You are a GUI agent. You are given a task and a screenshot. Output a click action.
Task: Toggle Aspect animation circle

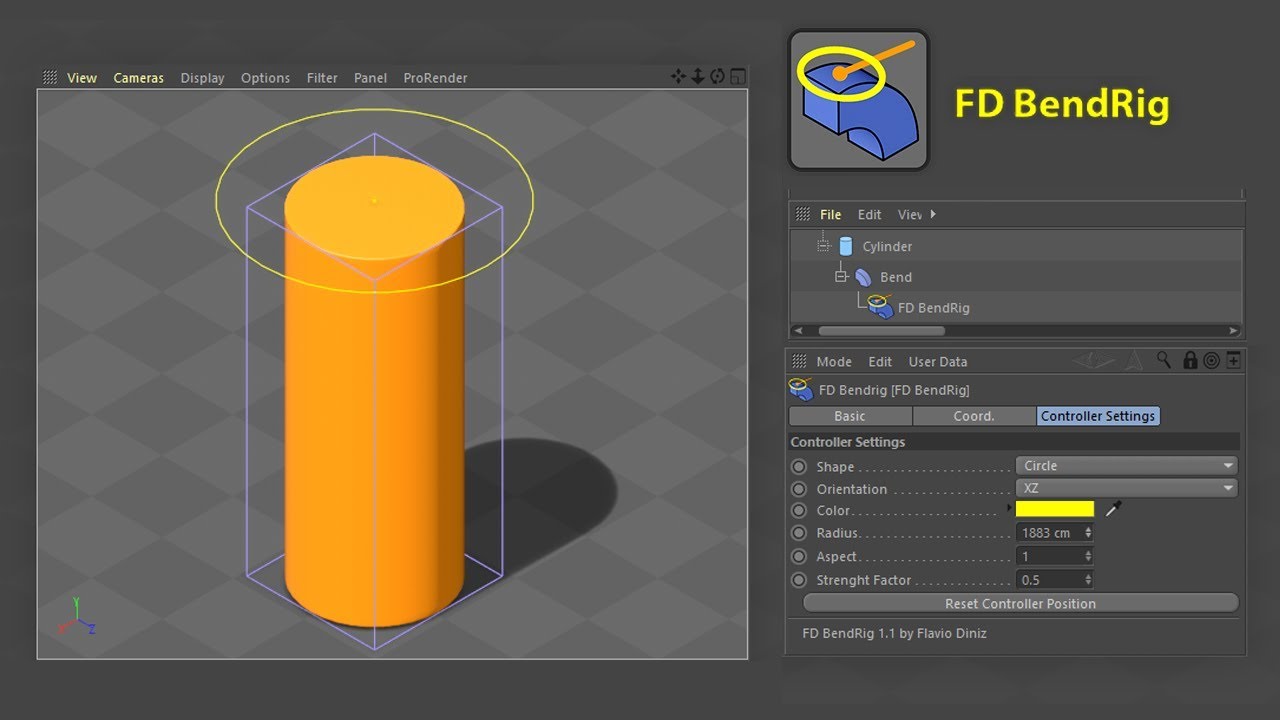coord(798,556)
